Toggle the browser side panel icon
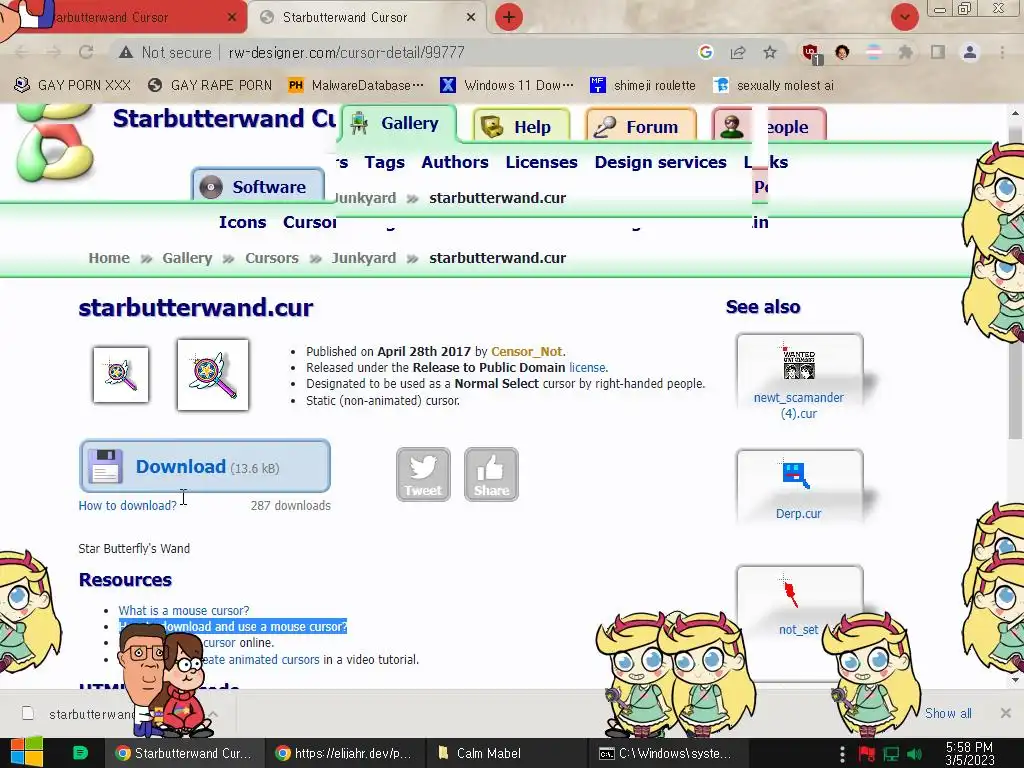Viewport: 1024px width, 768px height. tap(938, 52)
